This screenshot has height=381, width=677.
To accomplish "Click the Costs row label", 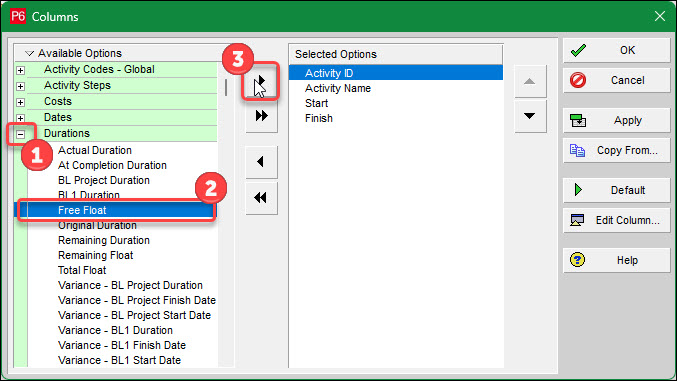I will (58, 102).
